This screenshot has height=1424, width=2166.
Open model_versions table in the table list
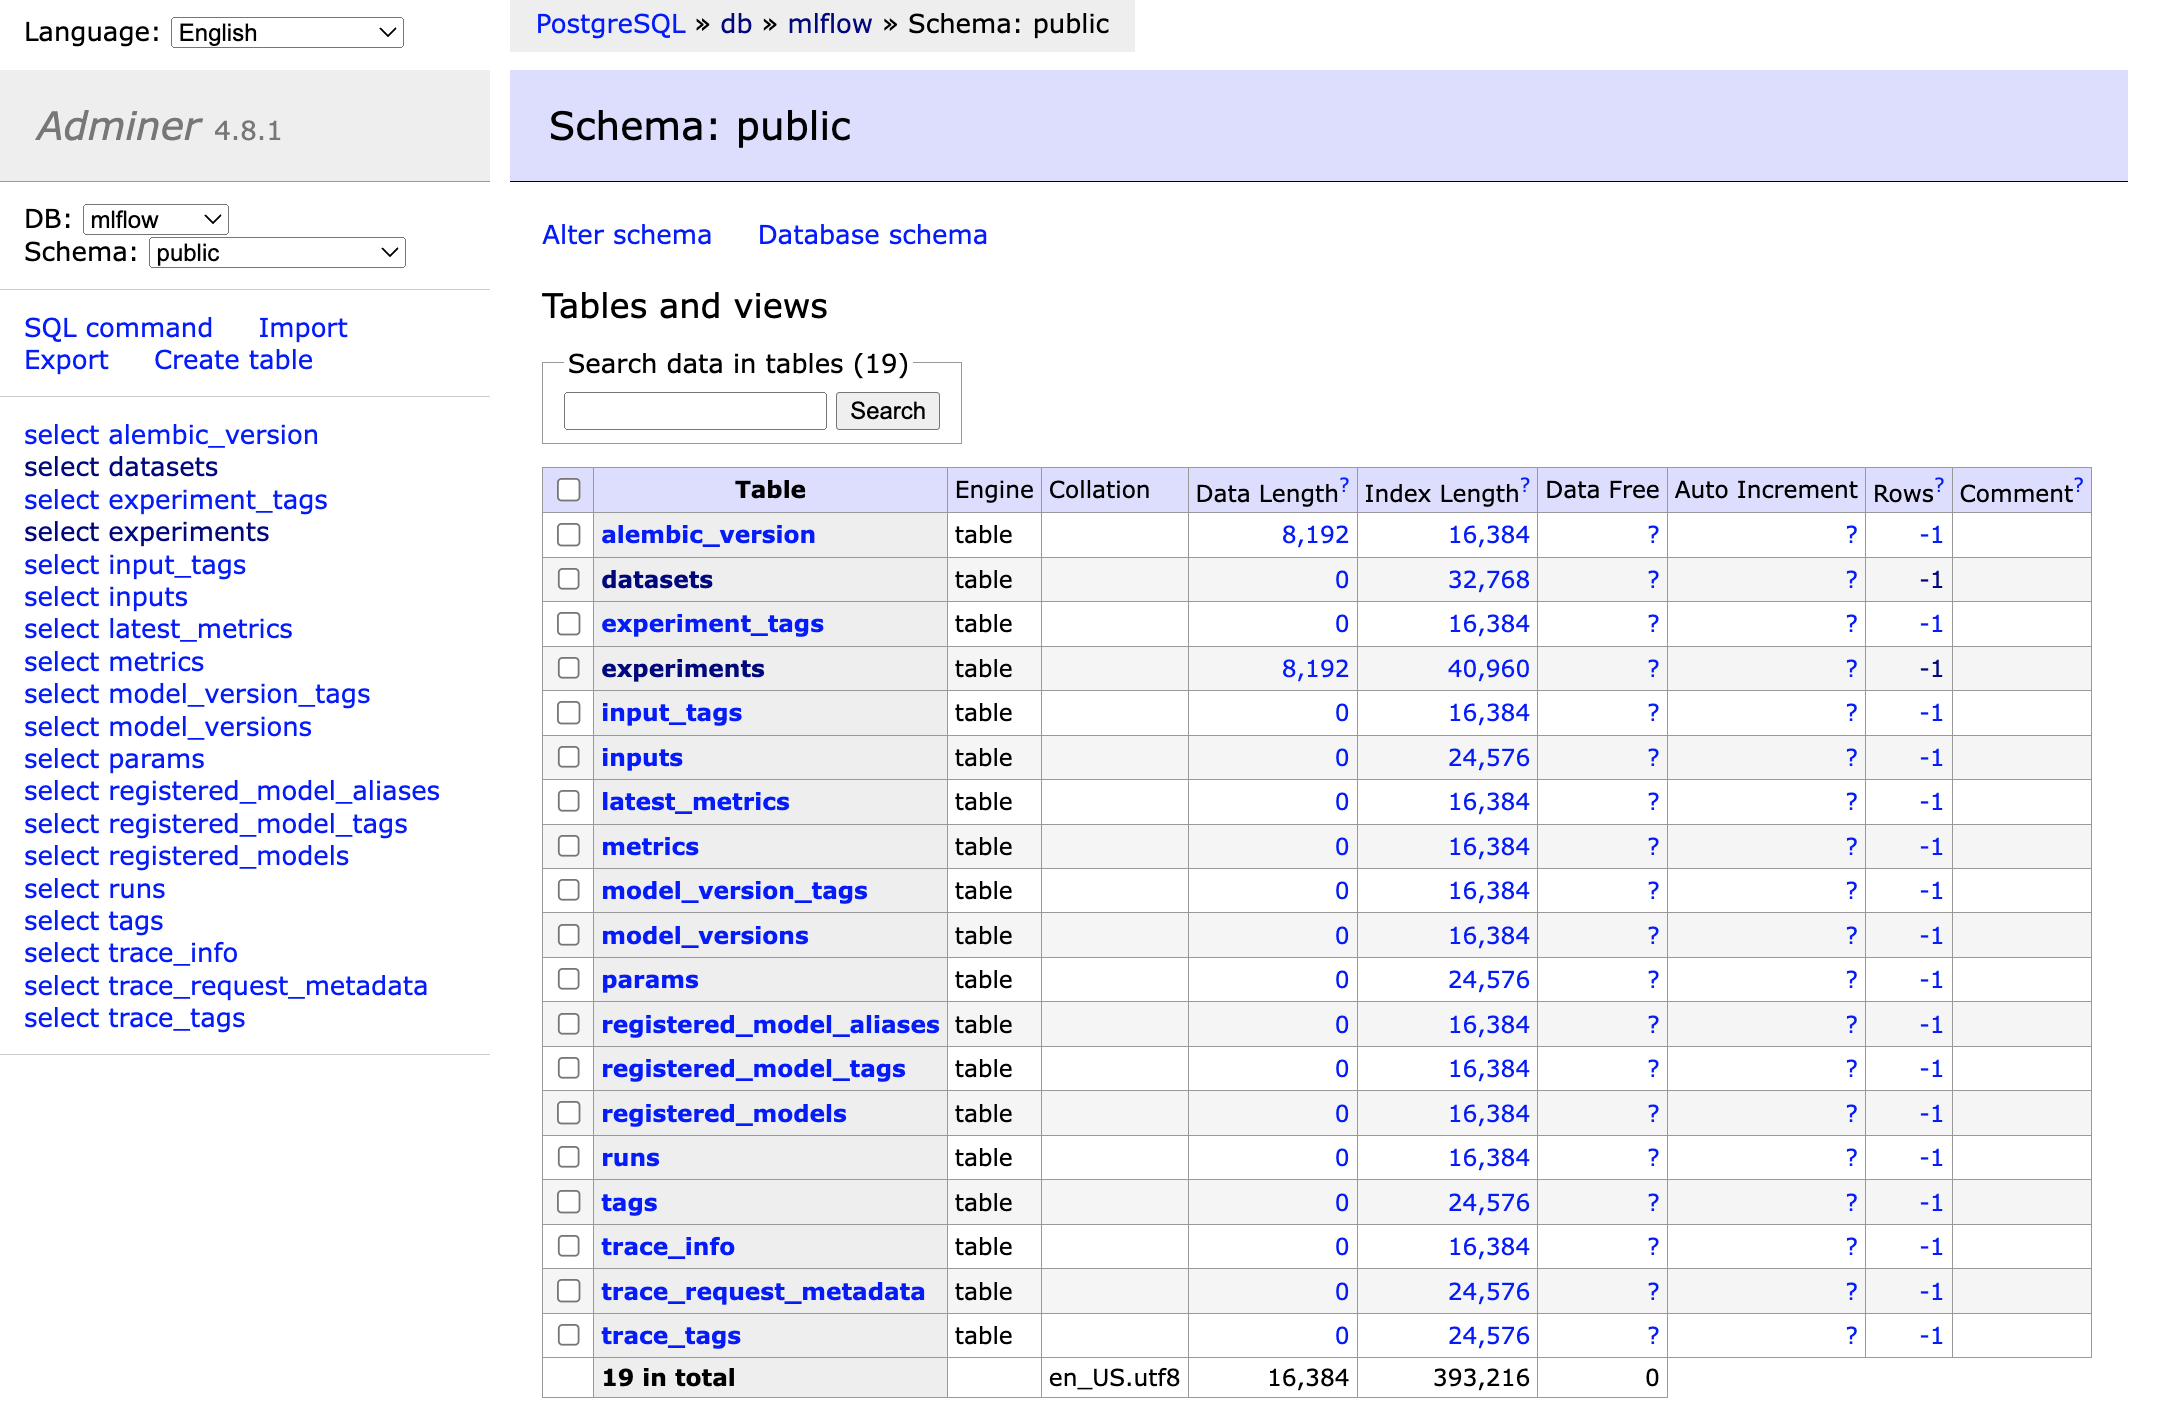(x=705, y=936)
